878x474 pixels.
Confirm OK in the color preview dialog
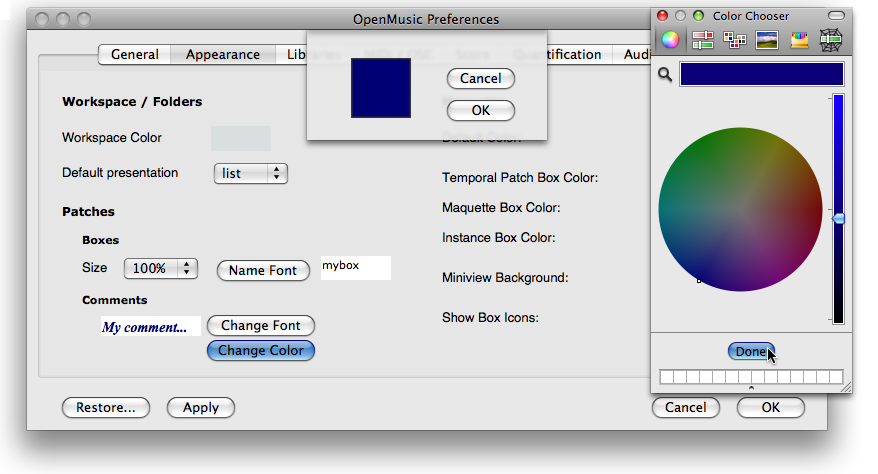pyautogui.click(x=480, y=110)
